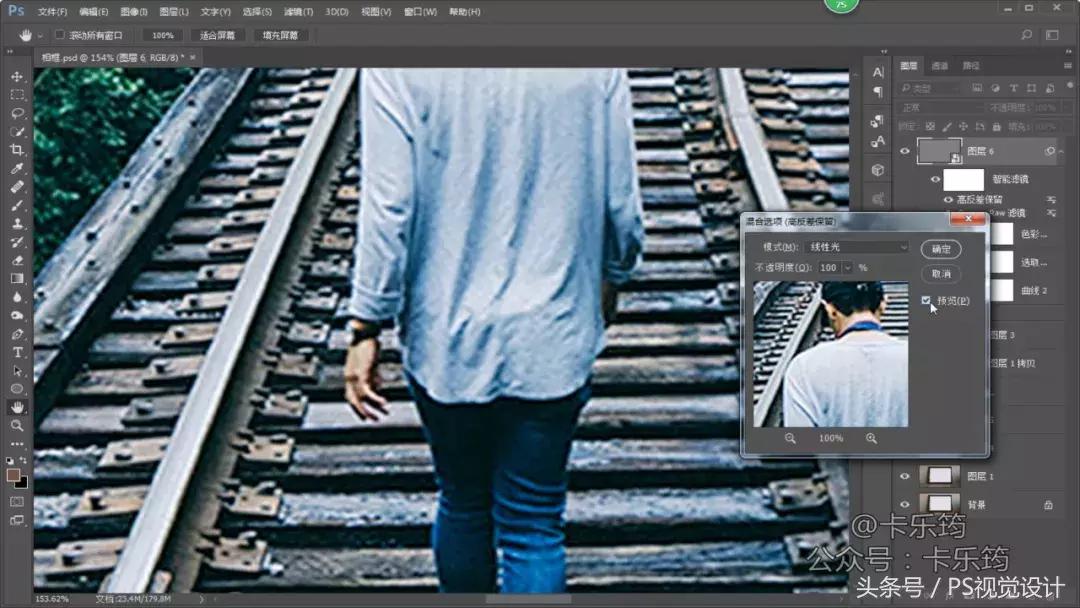The image size is (1080, 608).
Task: Open the 文件(F) menu
Action: 52,12
